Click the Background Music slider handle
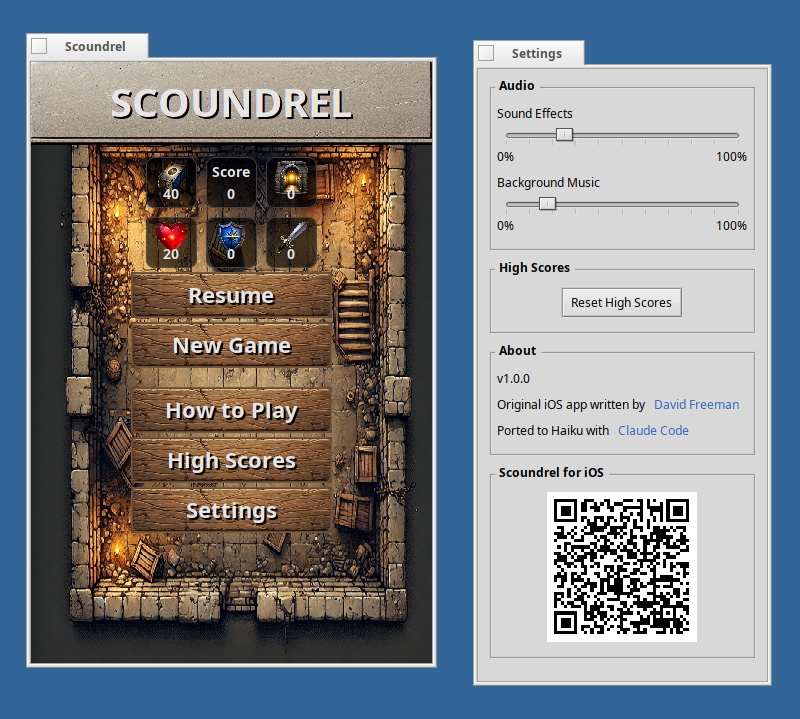The image size is (800, 719). pyautogui.click(x=546, y=203)
